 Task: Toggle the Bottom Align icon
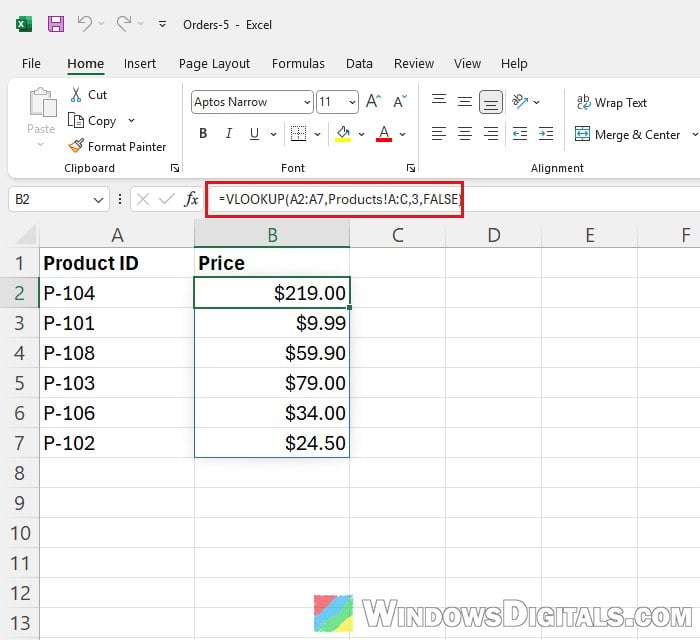[x=491, y=102]
